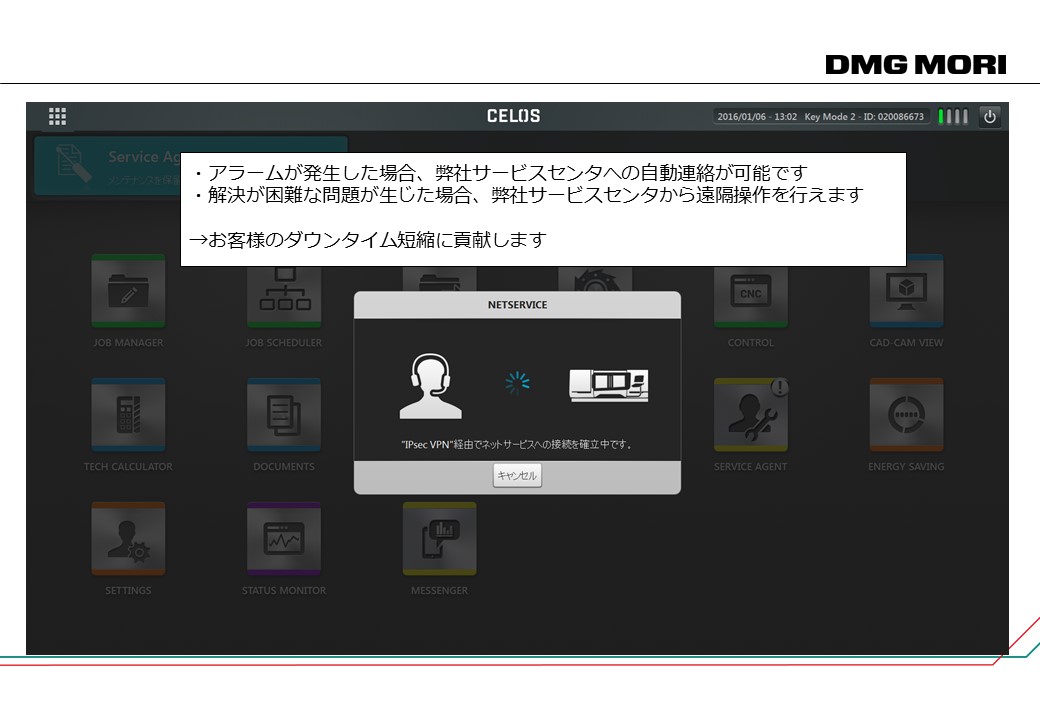Click the signal status bars indicator
The width and height of the screenshot is (1040, 720).
[953, 117]
